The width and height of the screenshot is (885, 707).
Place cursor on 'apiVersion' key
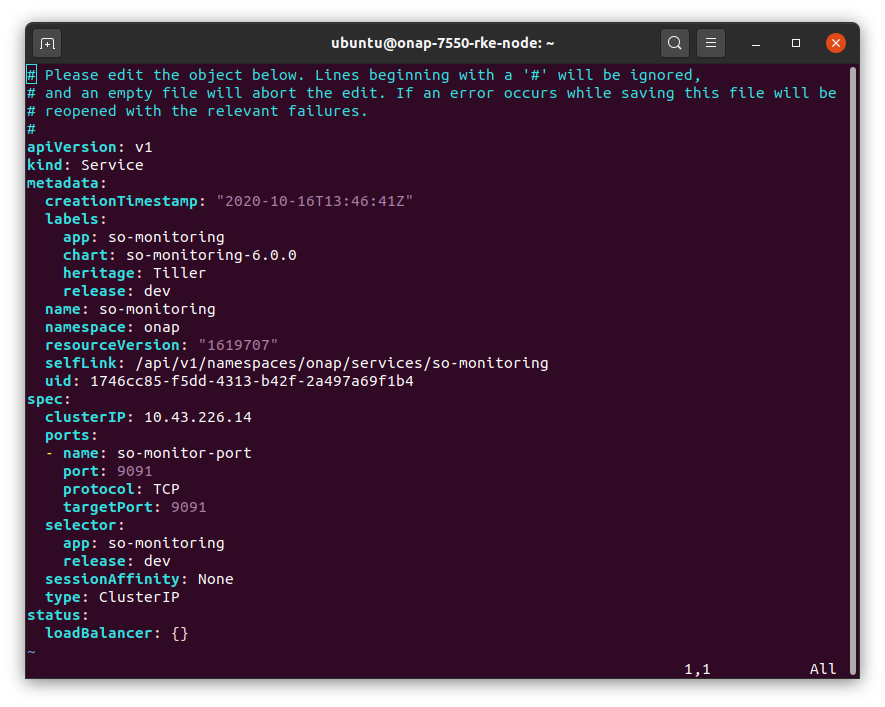[72, 147]
